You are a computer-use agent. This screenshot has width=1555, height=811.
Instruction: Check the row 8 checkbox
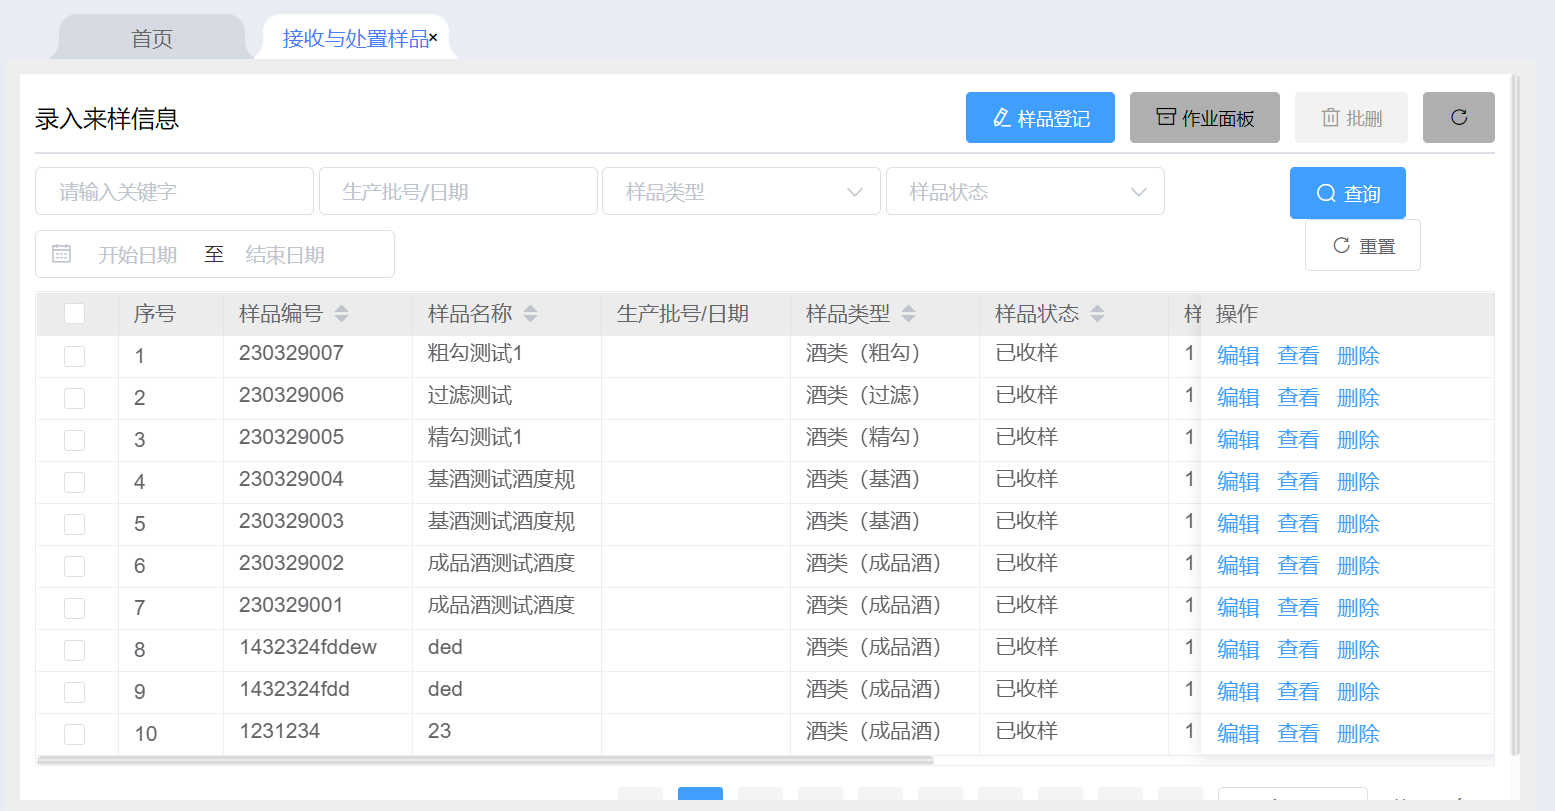click(x=74, y=650)
